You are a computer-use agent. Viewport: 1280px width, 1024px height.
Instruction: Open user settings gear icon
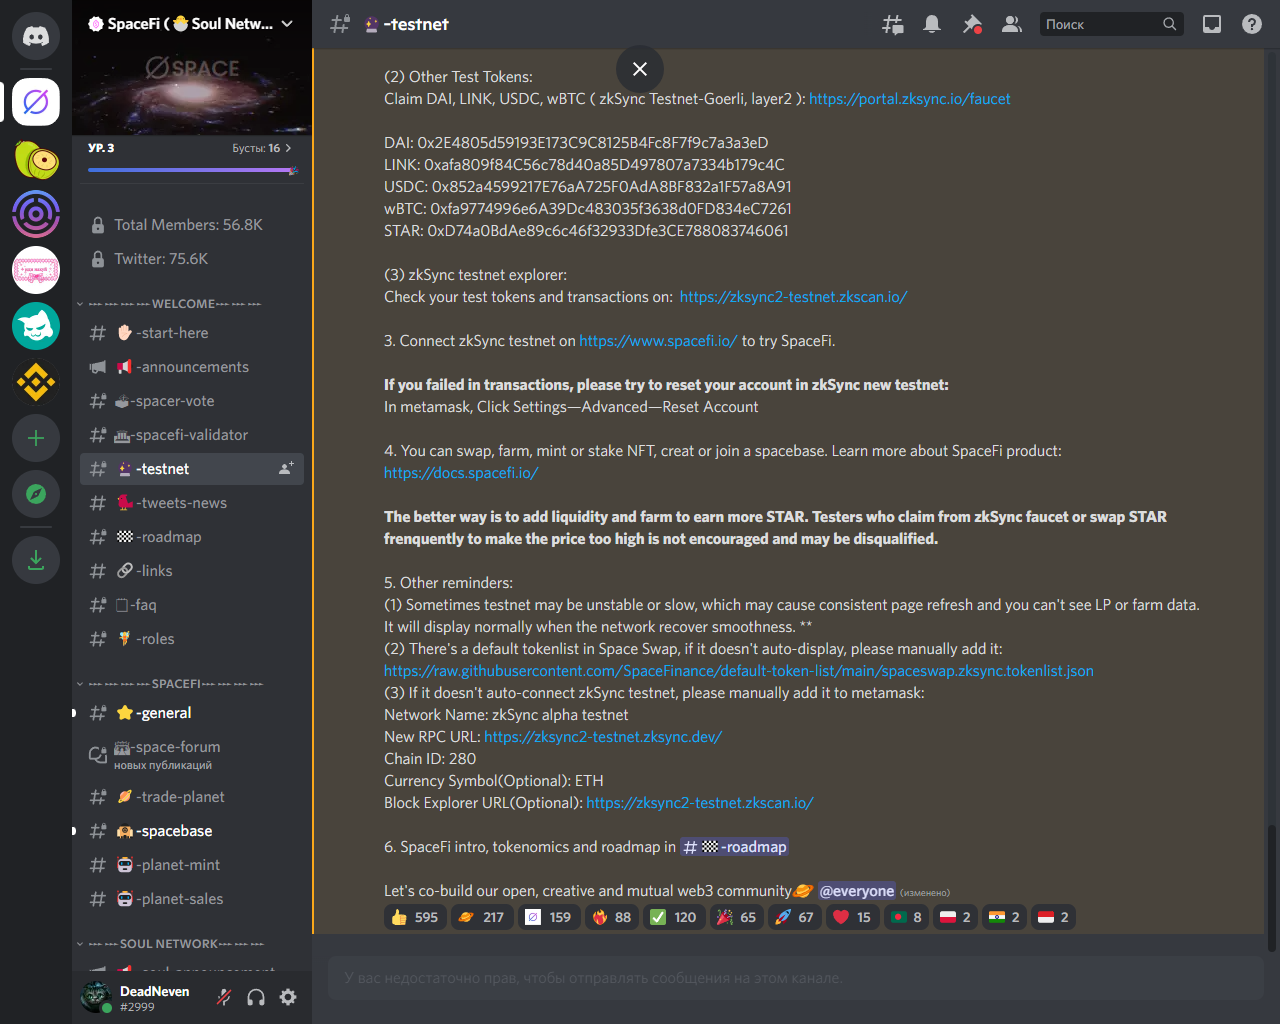[288, 997]
